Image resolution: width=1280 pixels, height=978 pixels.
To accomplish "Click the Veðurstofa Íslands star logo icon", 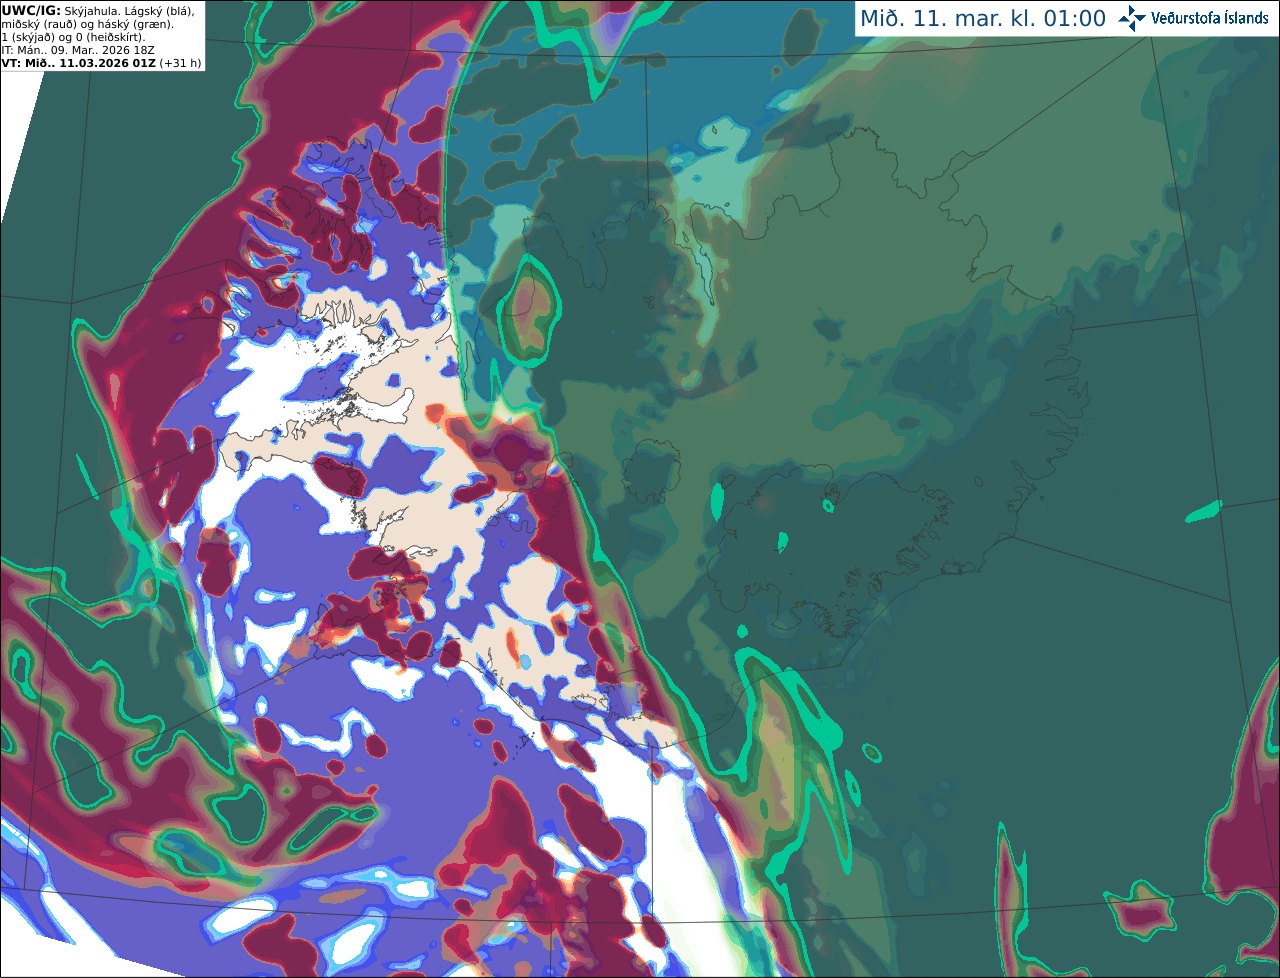I will (1132, 18).
